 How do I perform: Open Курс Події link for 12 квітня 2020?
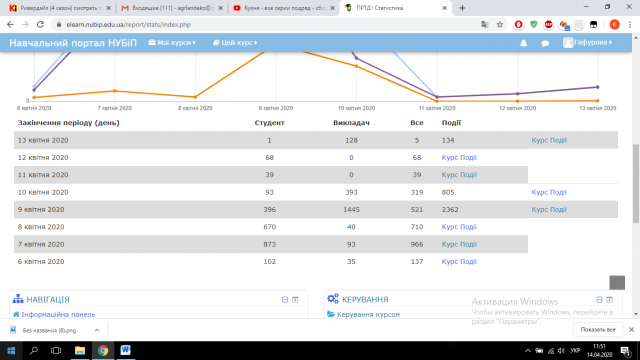(459, 158)
